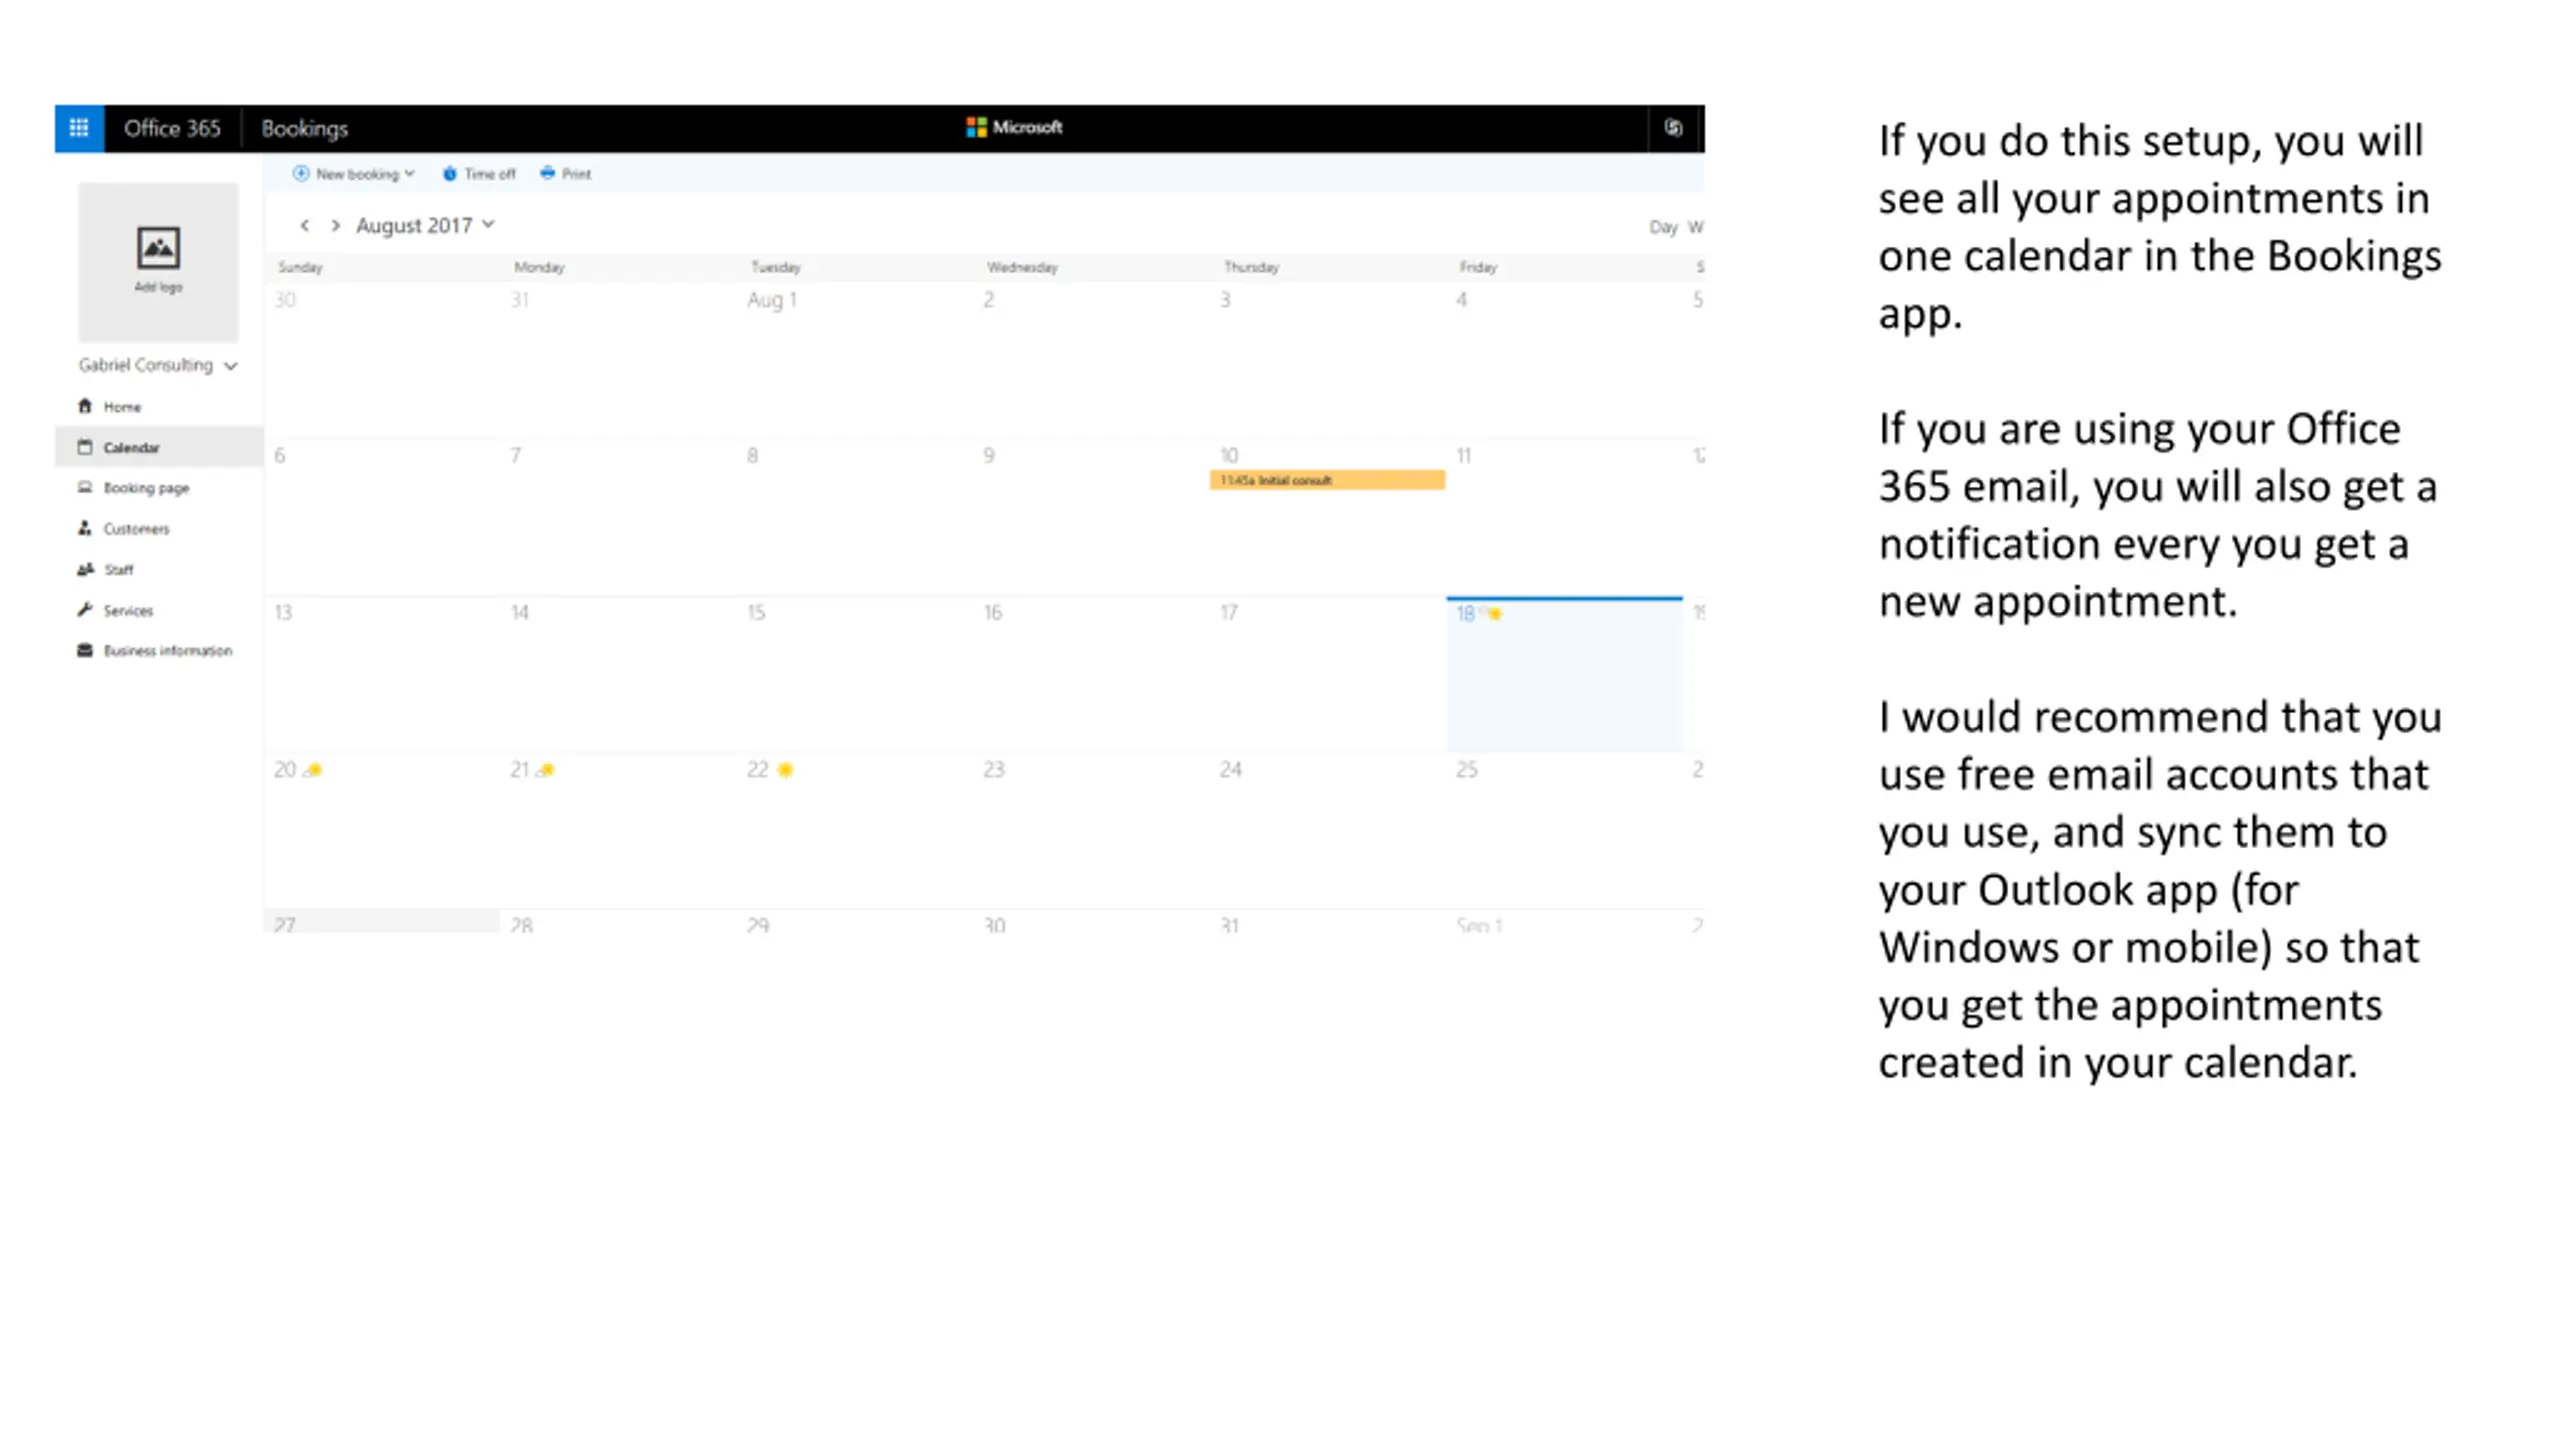Click the Add logo image placeholder
Screen dimensions: 2560x1440
point(158,261)
